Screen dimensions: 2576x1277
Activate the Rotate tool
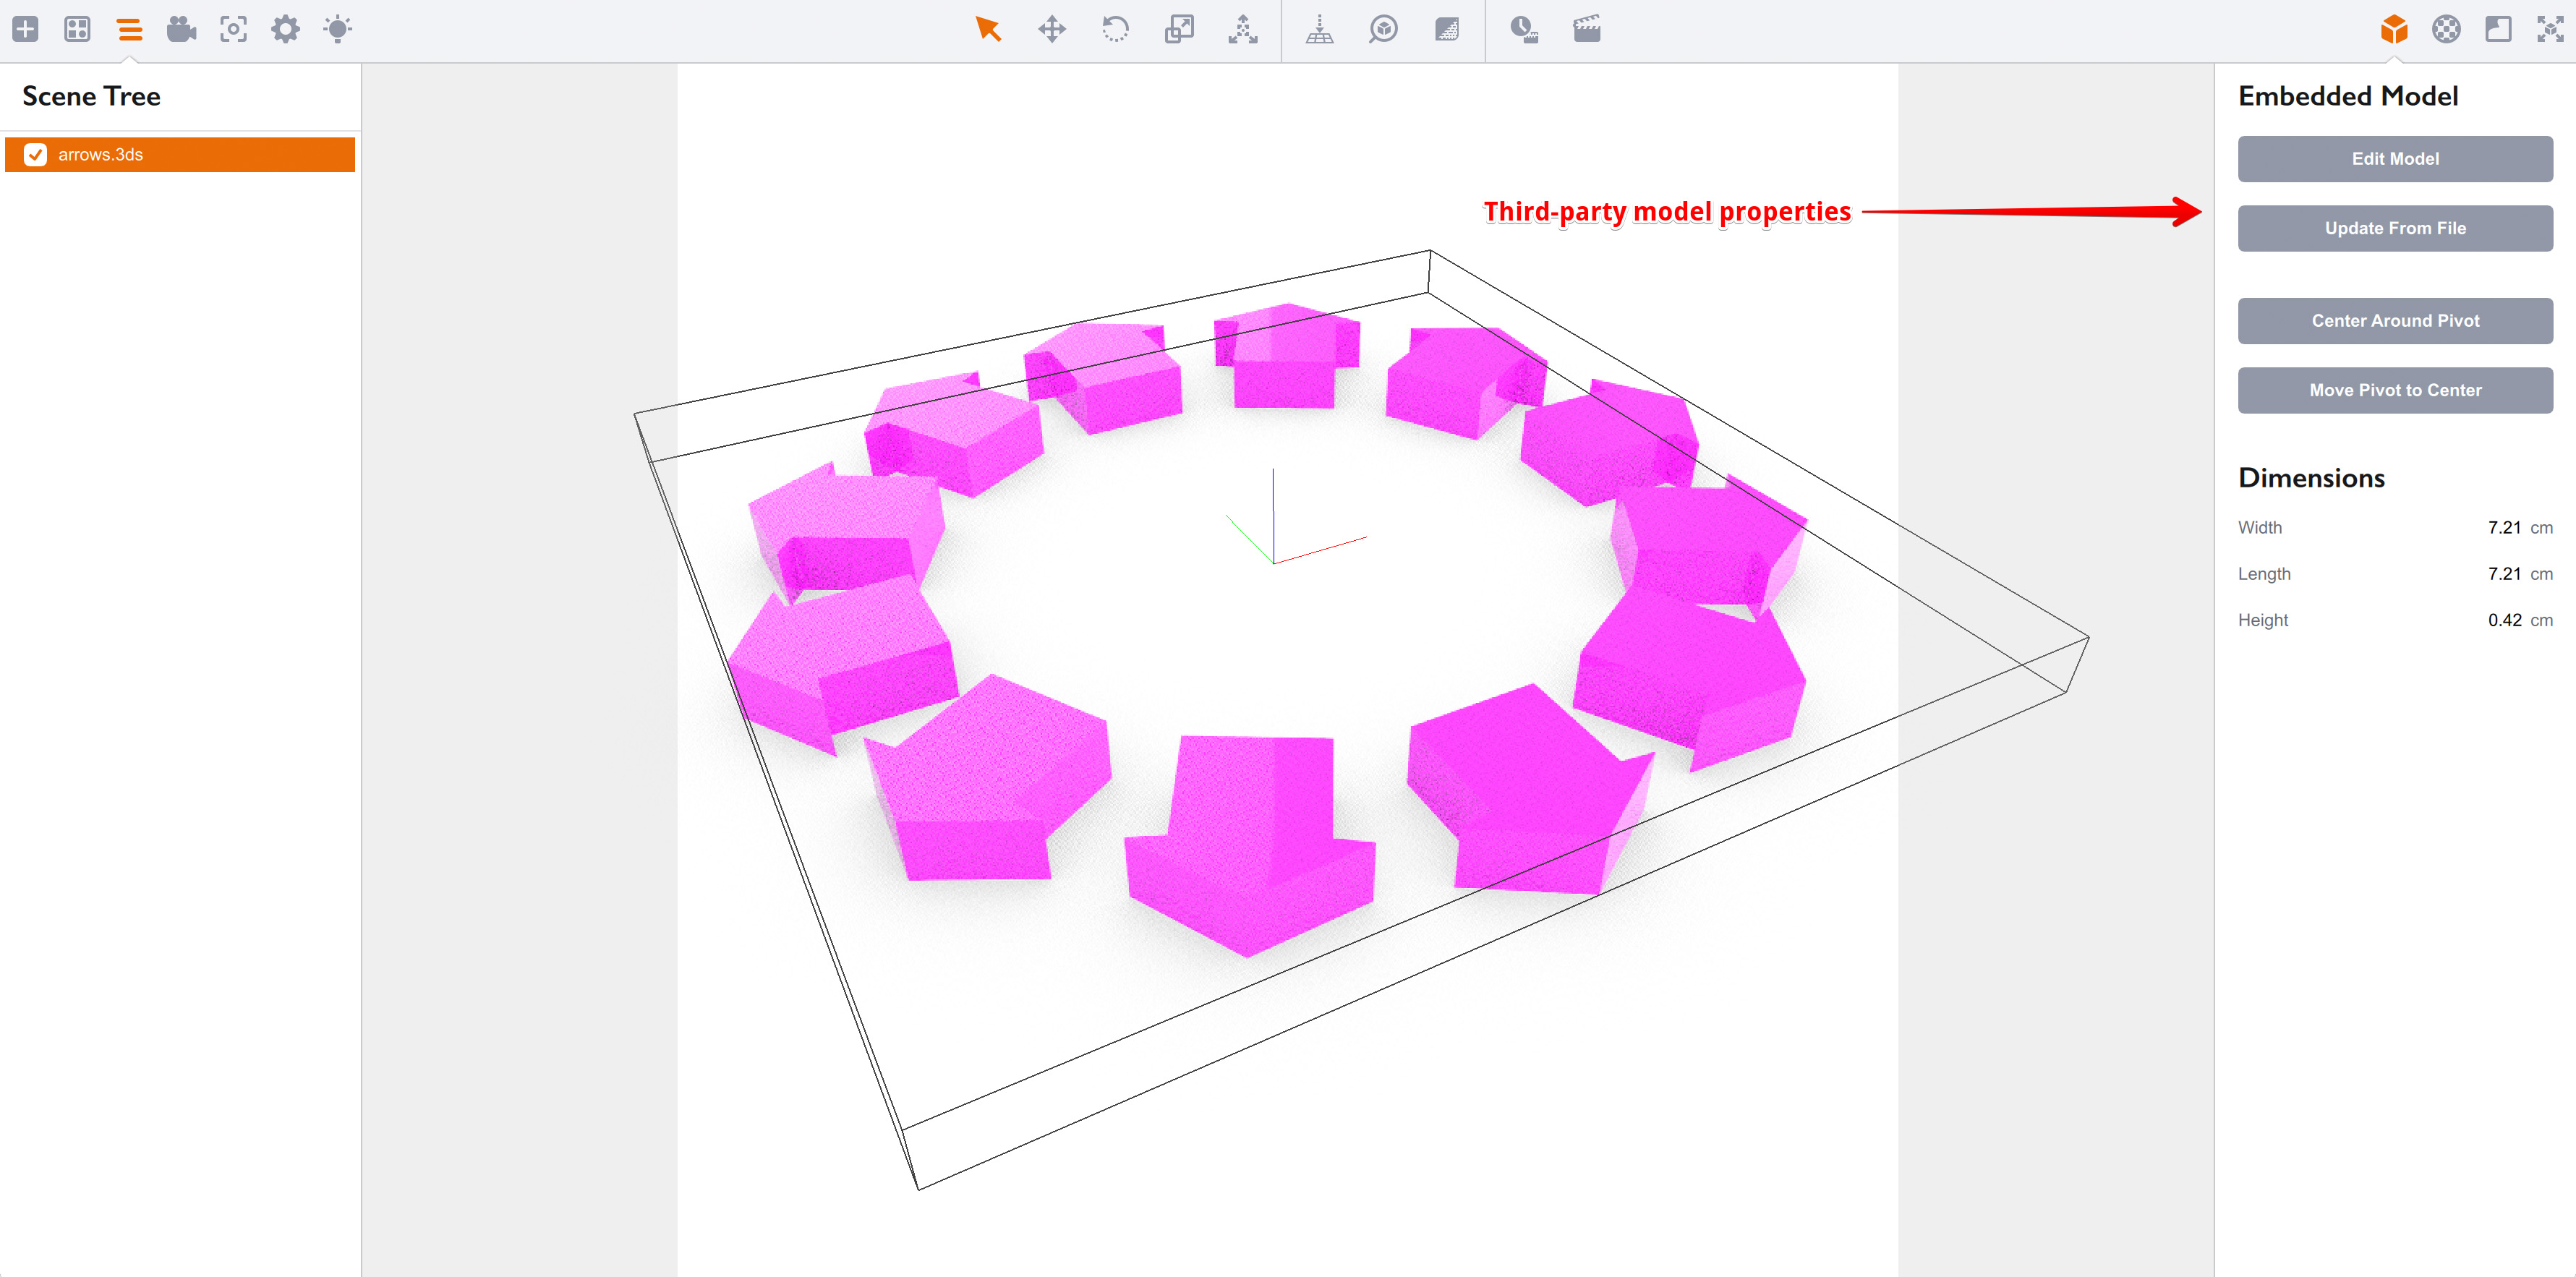click(1115, 30)
